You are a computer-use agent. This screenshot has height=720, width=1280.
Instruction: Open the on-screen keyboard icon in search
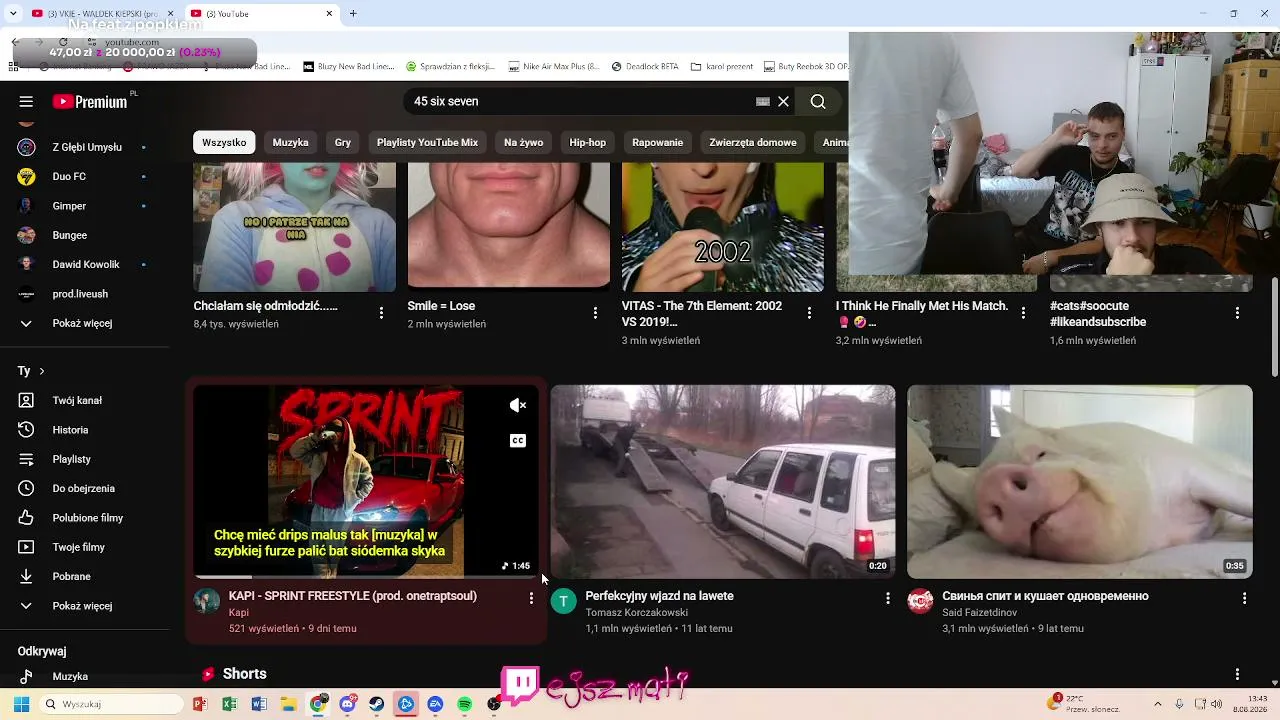tap(763, 101)
